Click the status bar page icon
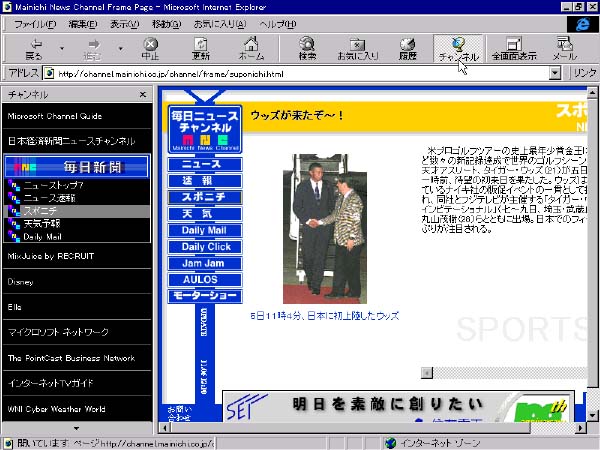 click(x=8, y=443)
